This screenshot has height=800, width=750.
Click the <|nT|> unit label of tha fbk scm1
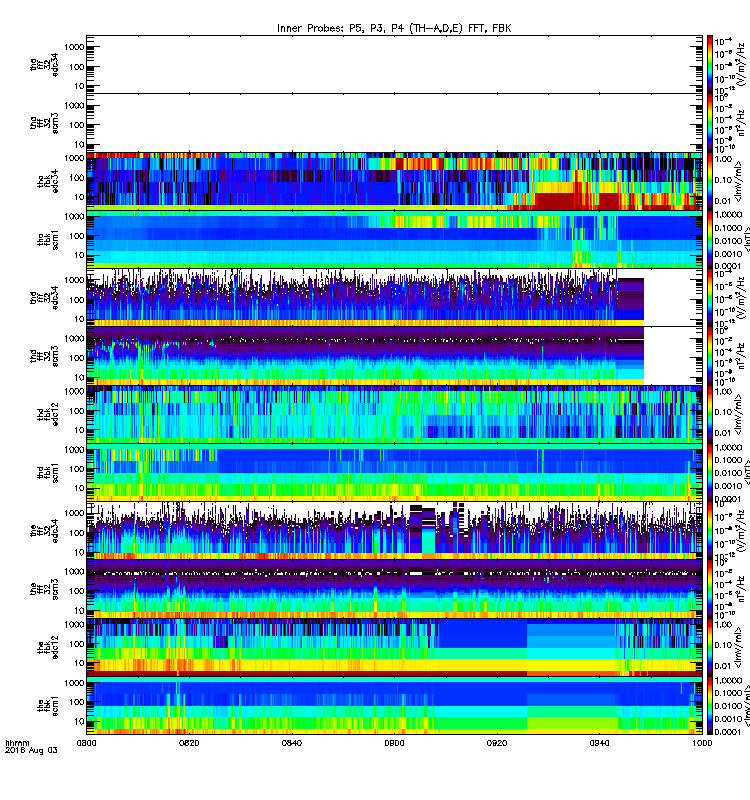coord(745,239)
